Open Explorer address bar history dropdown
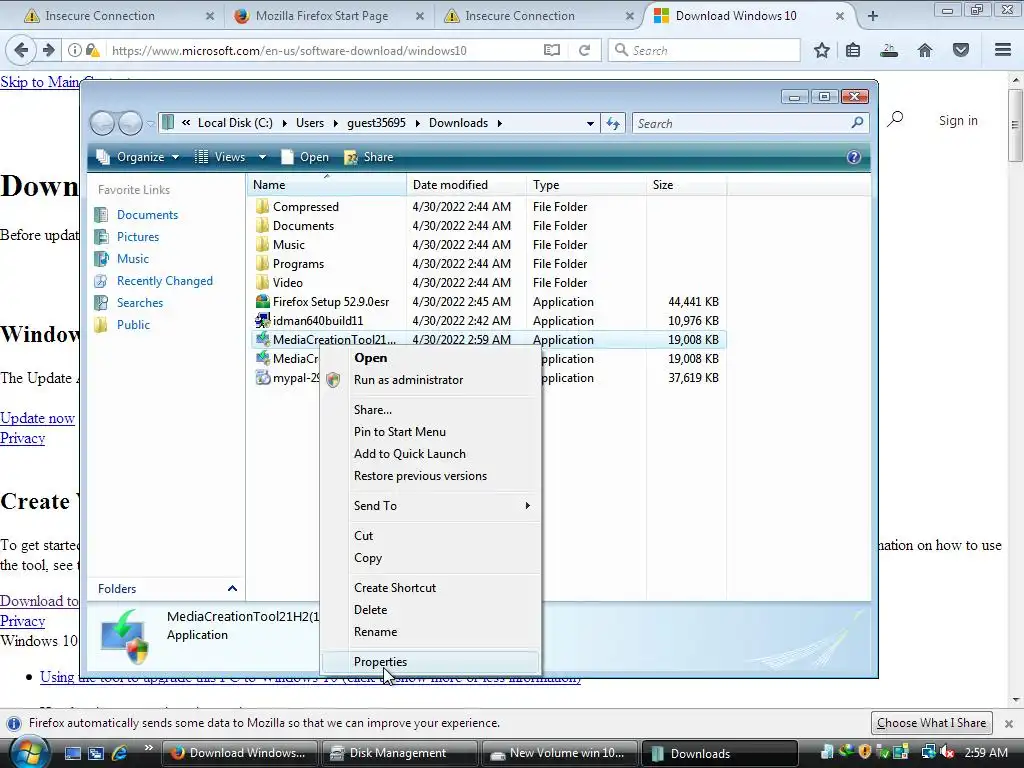 590,123
